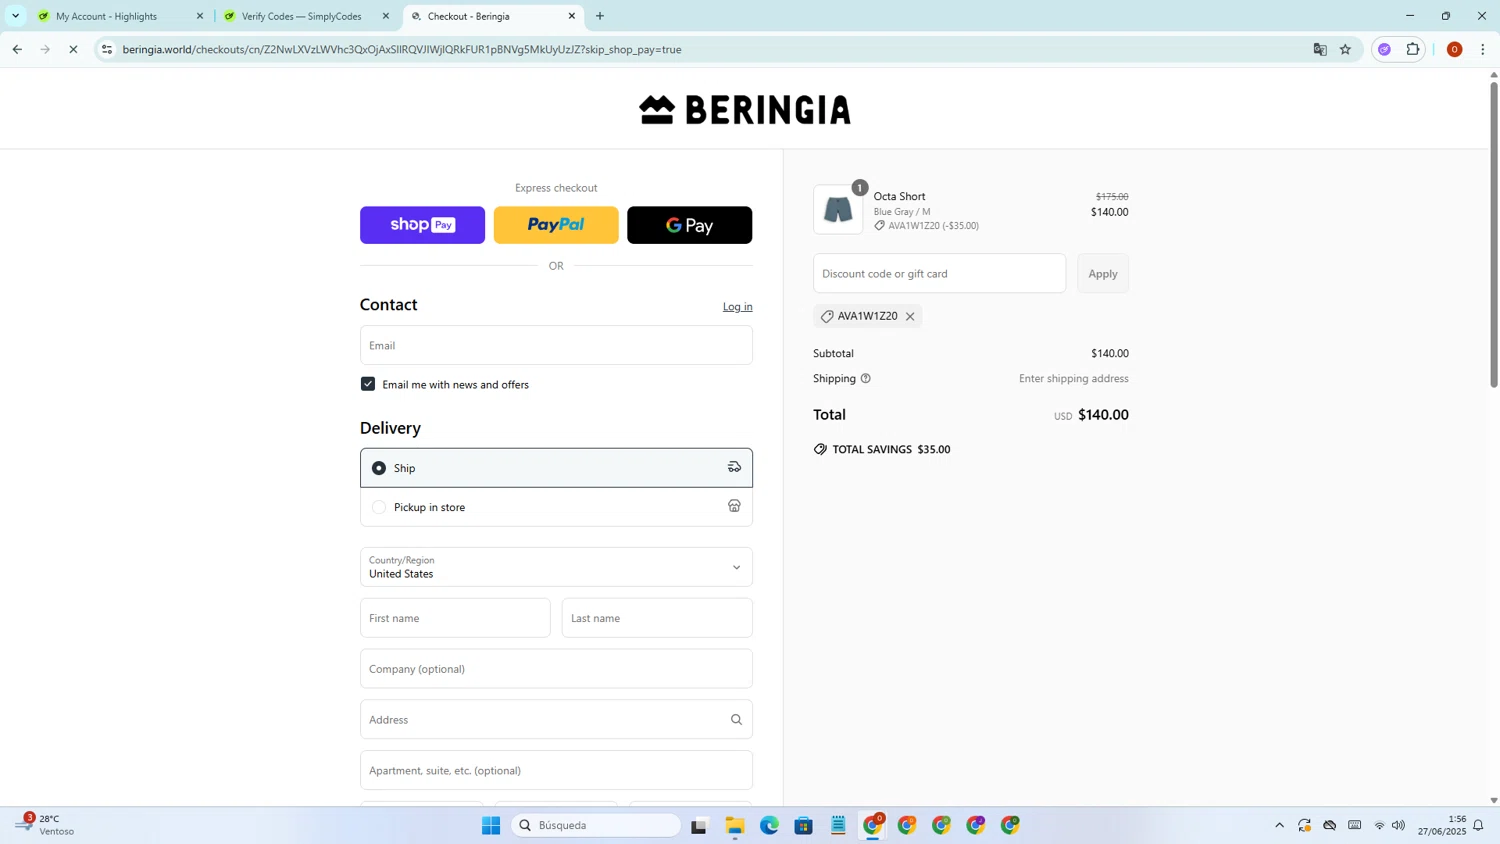Choose Google Pay express checkout
This screenshot has height=844, width=1500.
[x=689, y=225]
